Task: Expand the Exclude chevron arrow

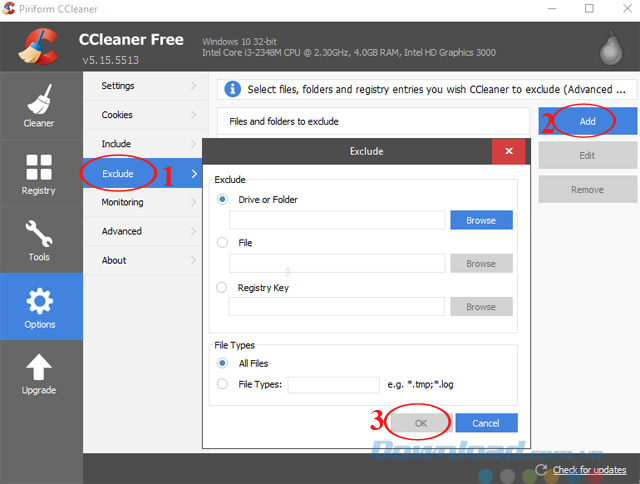Action: [x=194, y=174]
